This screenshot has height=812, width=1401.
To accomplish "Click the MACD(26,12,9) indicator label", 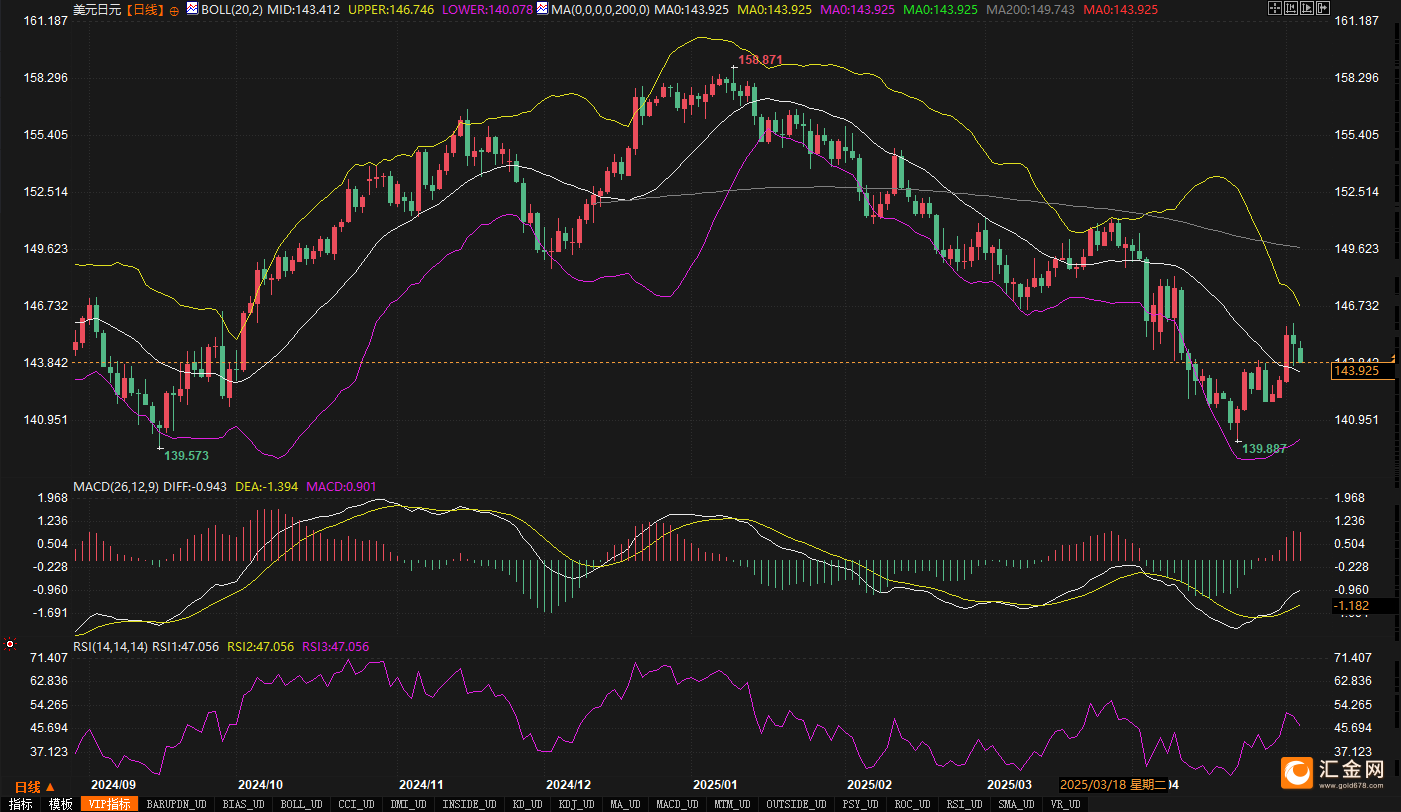I will click(115, 487).
